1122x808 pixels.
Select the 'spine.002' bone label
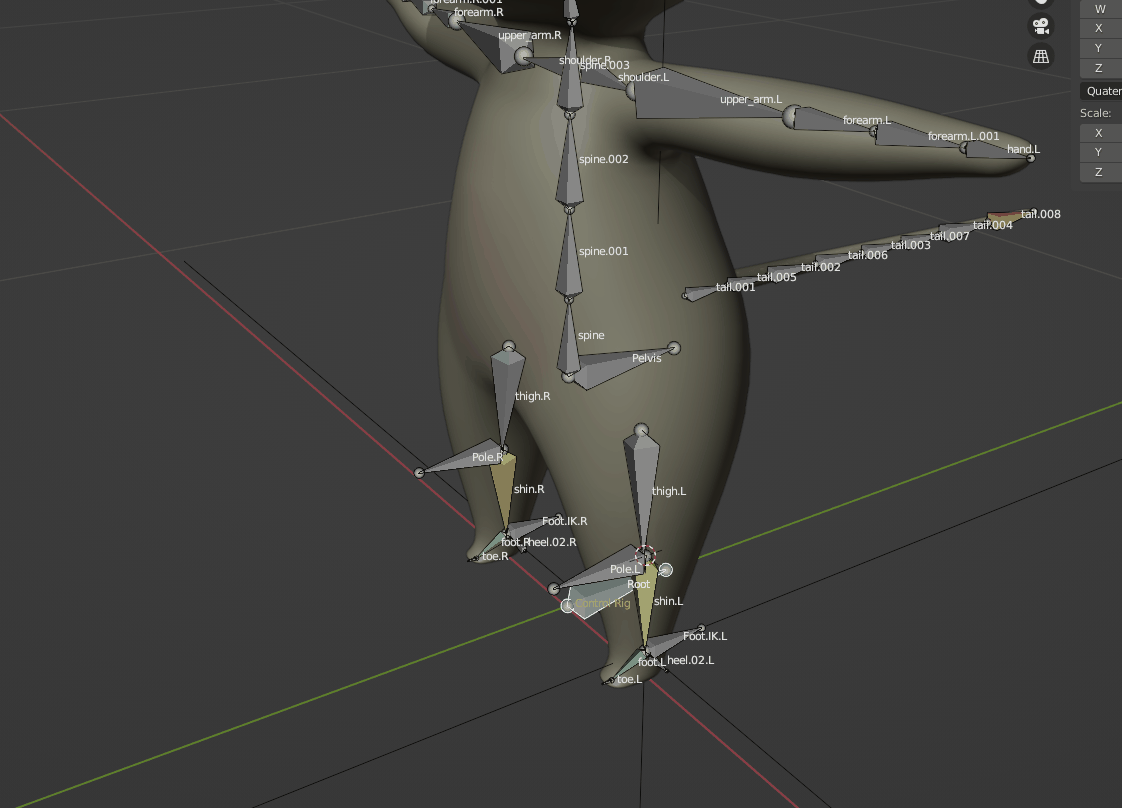point(603,159)
